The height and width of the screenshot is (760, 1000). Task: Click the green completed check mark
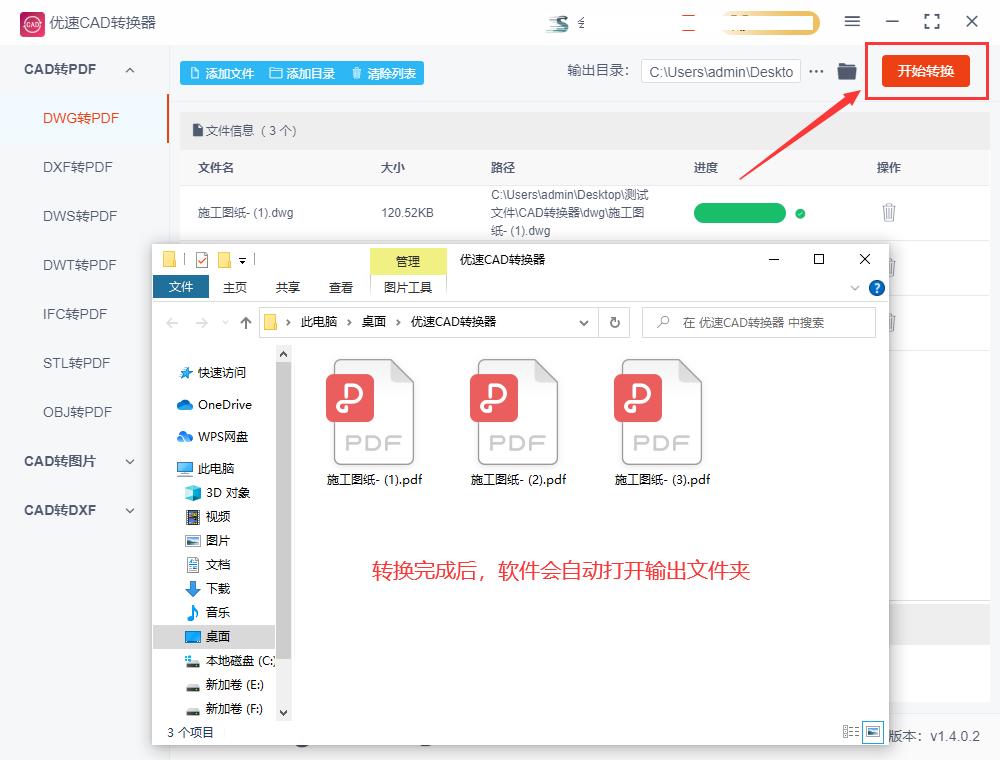pos(800,214)
